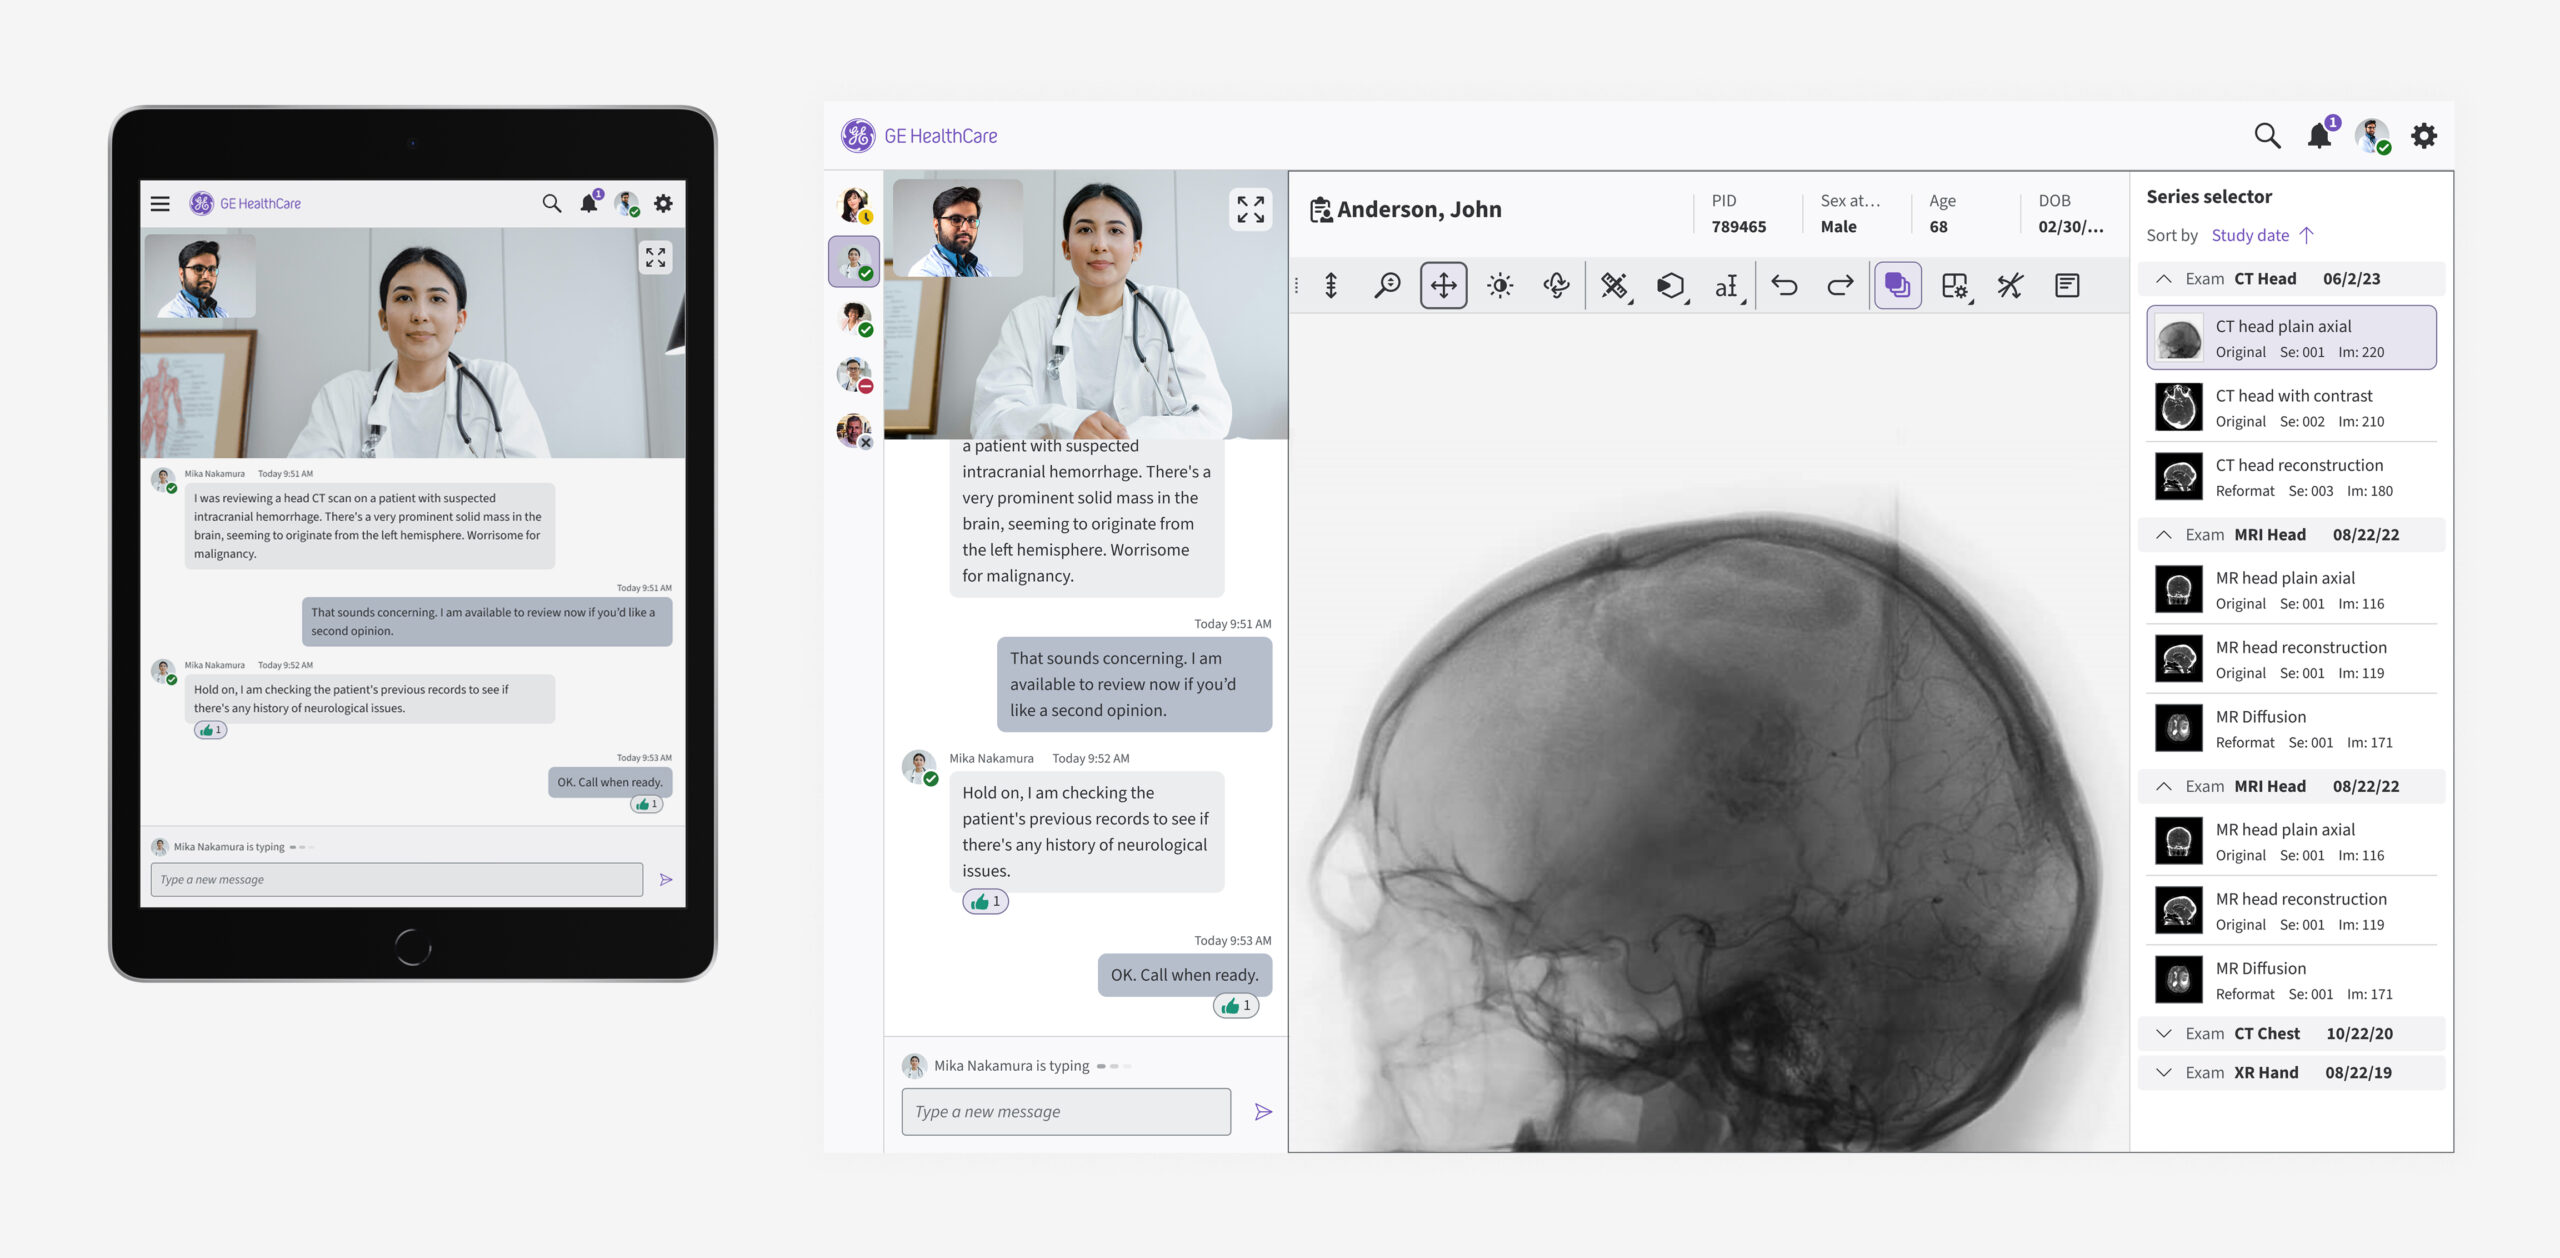Open the text annotation tool
The image size is (2560, 1258).
(1727, 286)
